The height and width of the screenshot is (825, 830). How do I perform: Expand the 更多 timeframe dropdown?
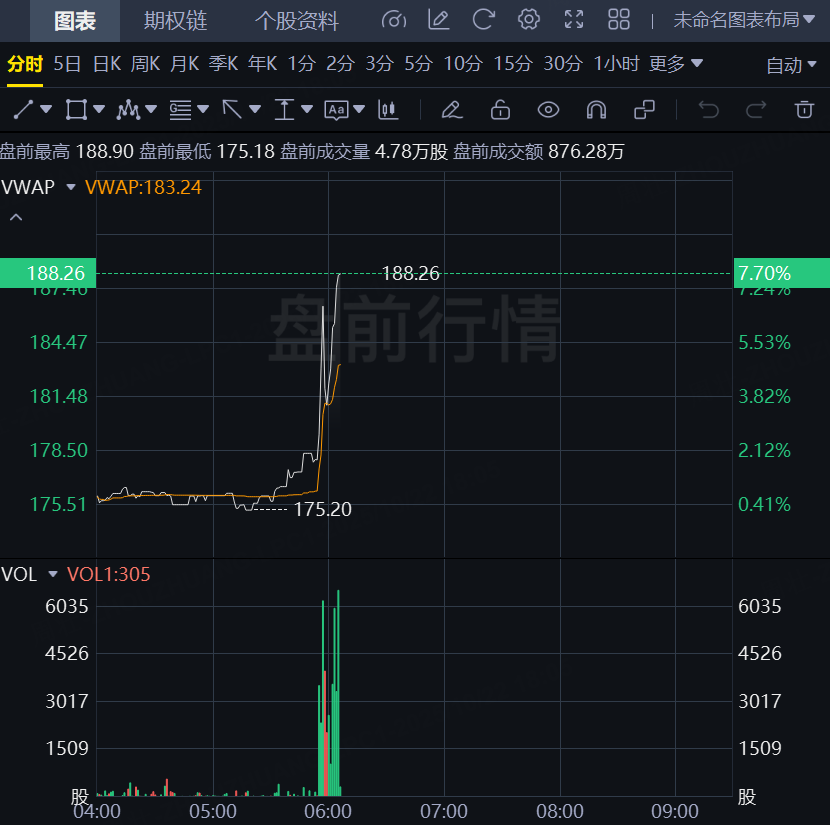pos(676,64)
